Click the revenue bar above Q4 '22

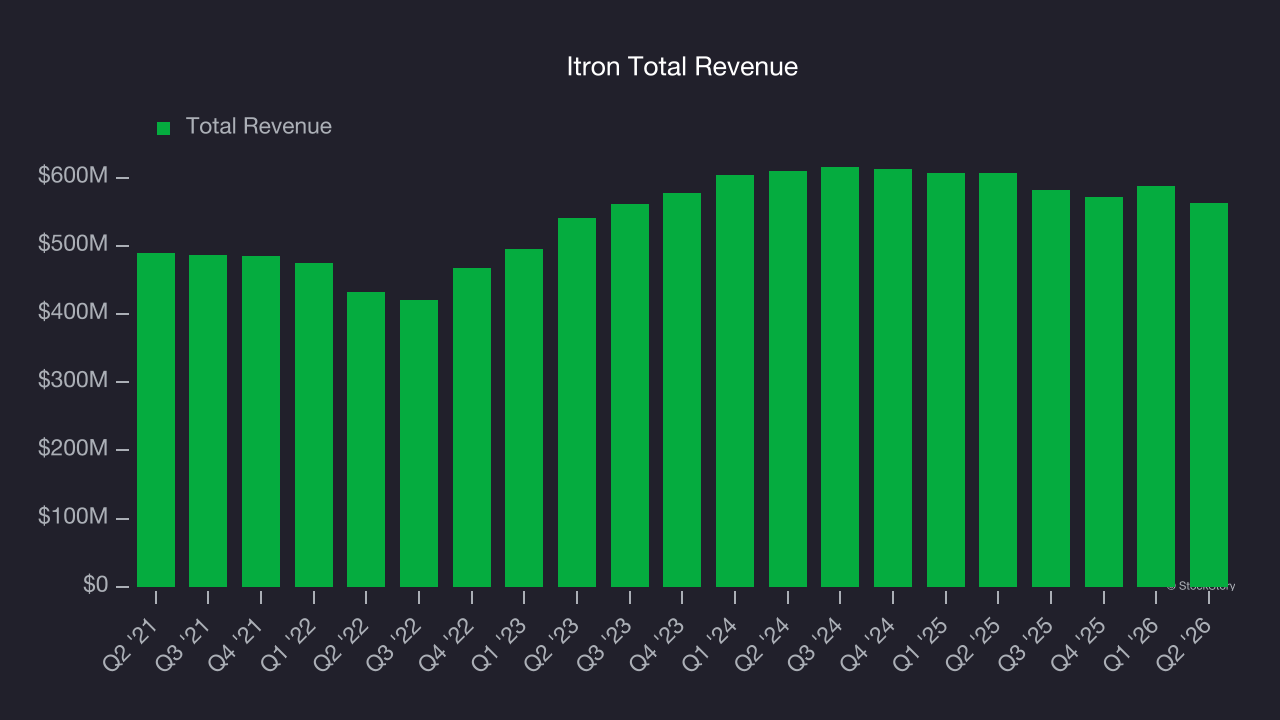[x=472, y=427]
